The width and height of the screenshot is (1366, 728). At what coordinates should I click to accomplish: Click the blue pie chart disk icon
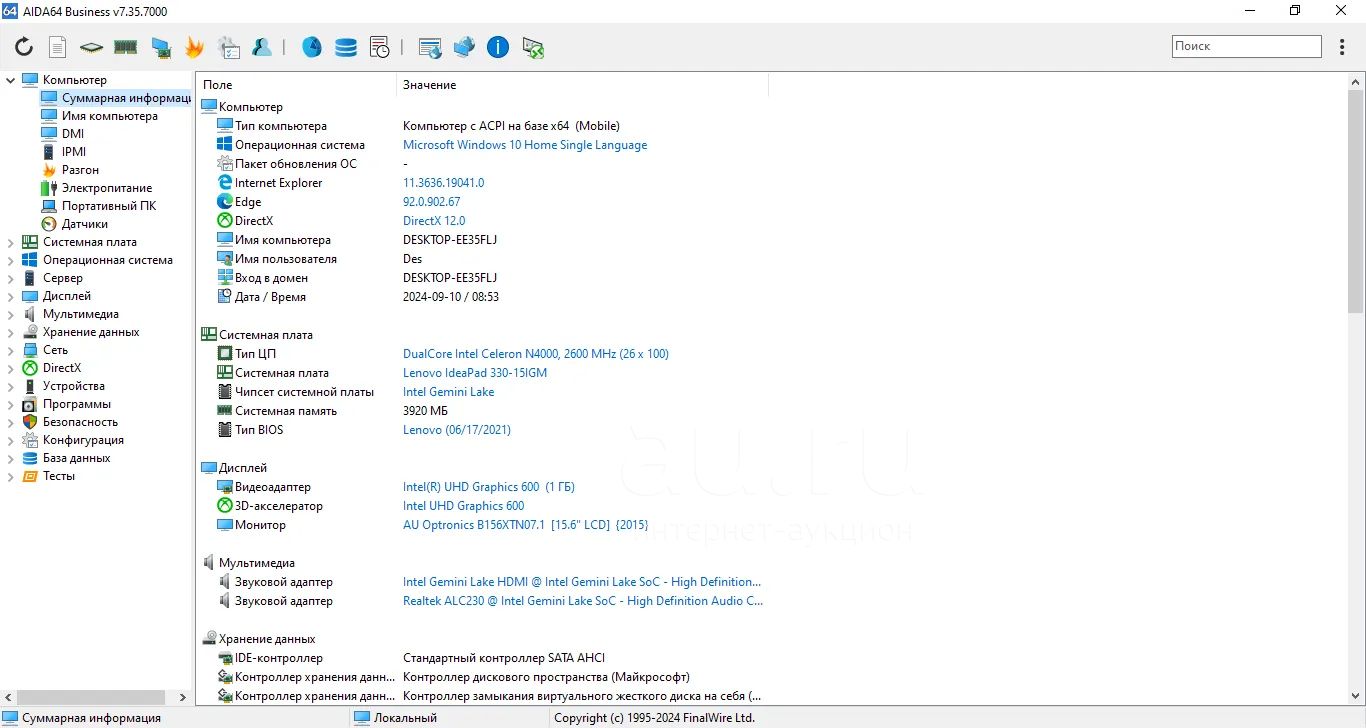[312, 47]
